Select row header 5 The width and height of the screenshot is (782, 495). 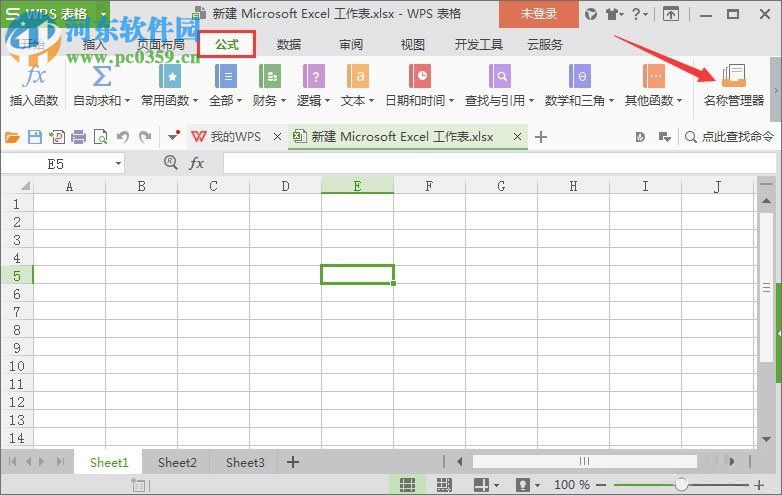16,276
